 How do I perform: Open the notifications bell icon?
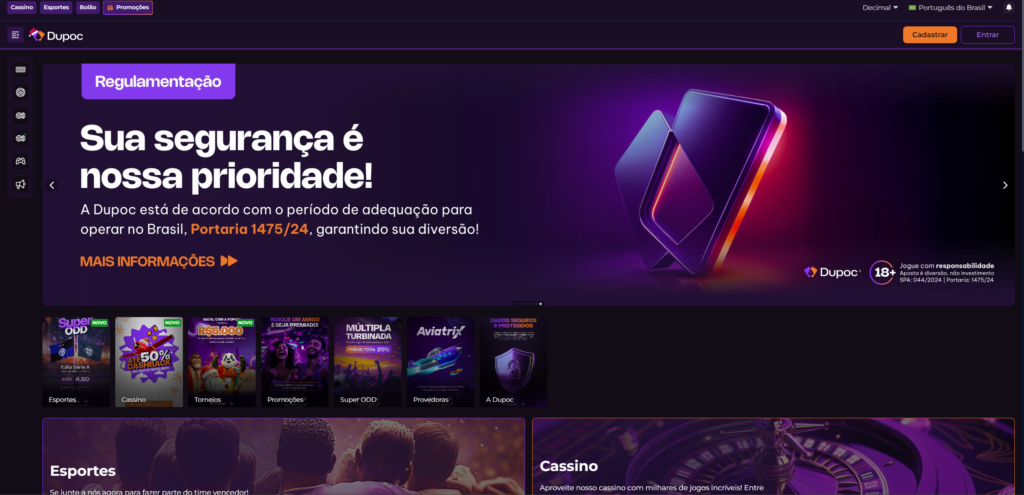1008,8
